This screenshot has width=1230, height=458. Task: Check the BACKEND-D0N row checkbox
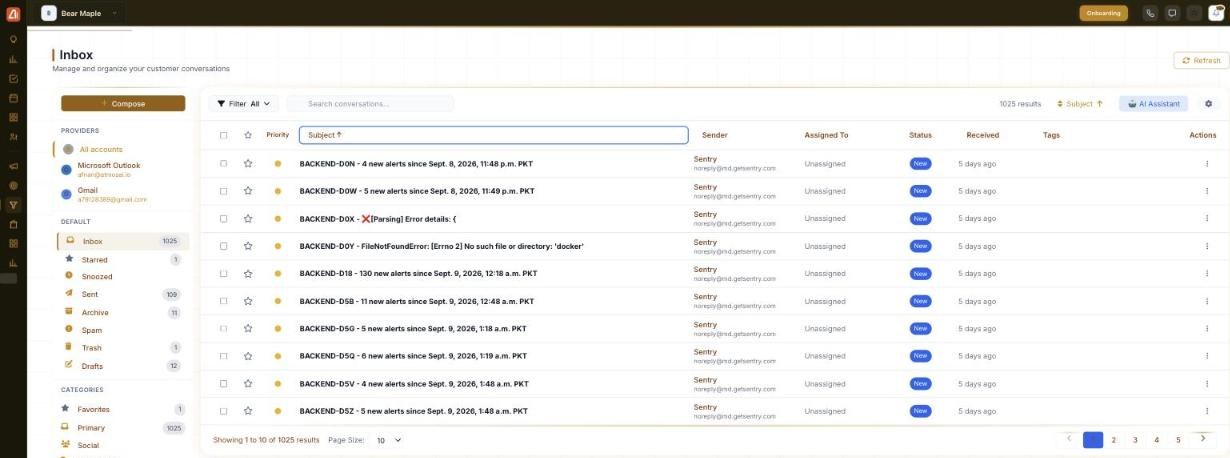(x=223, y=163)
